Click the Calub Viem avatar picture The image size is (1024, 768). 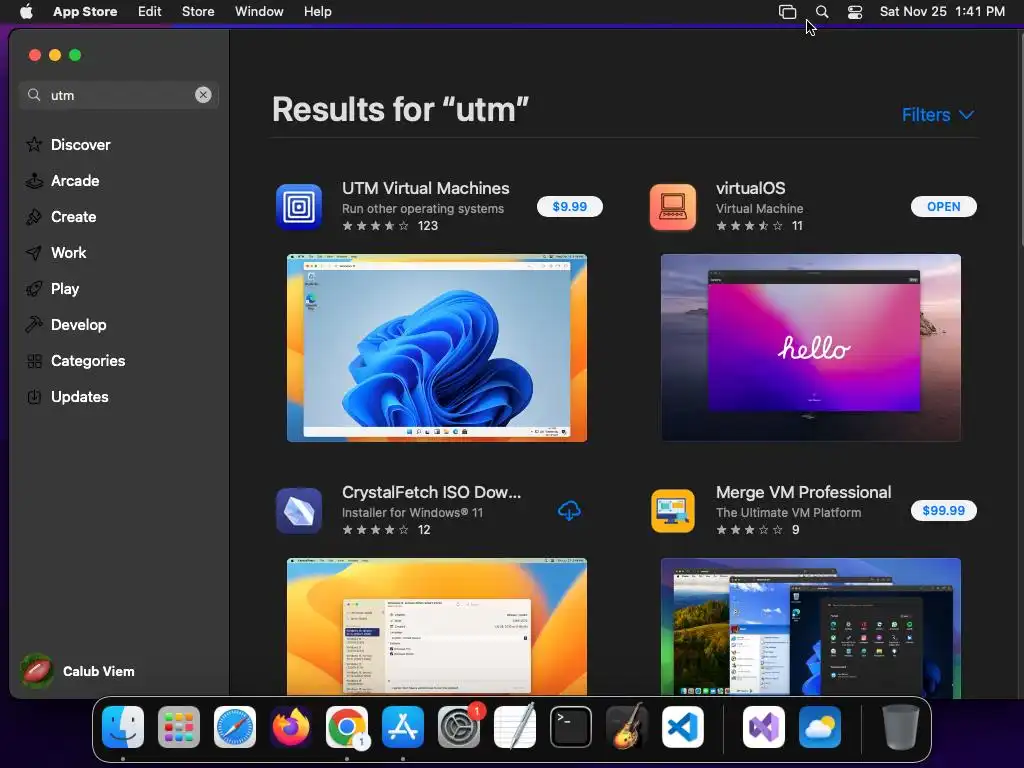tap(37, 671)
